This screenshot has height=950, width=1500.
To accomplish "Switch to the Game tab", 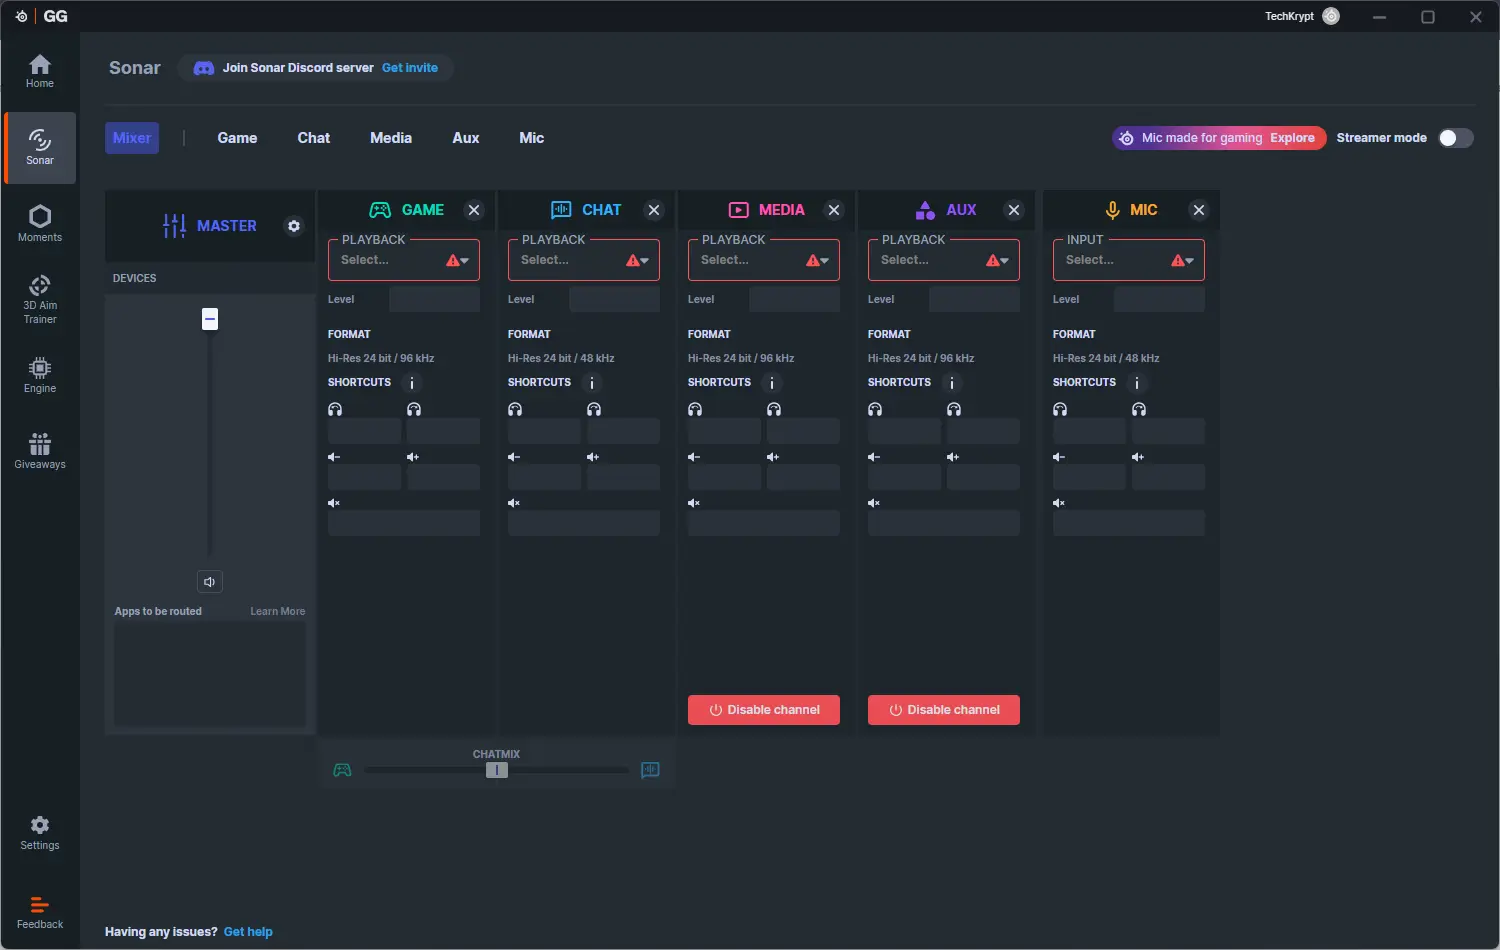I will pyautogui.click(x=237, y=138).
